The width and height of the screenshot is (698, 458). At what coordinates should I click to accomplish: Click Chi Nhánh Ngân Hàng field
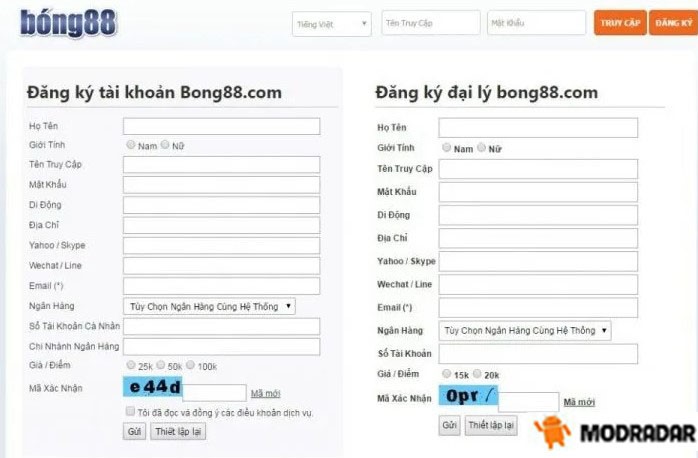point(221,347)
